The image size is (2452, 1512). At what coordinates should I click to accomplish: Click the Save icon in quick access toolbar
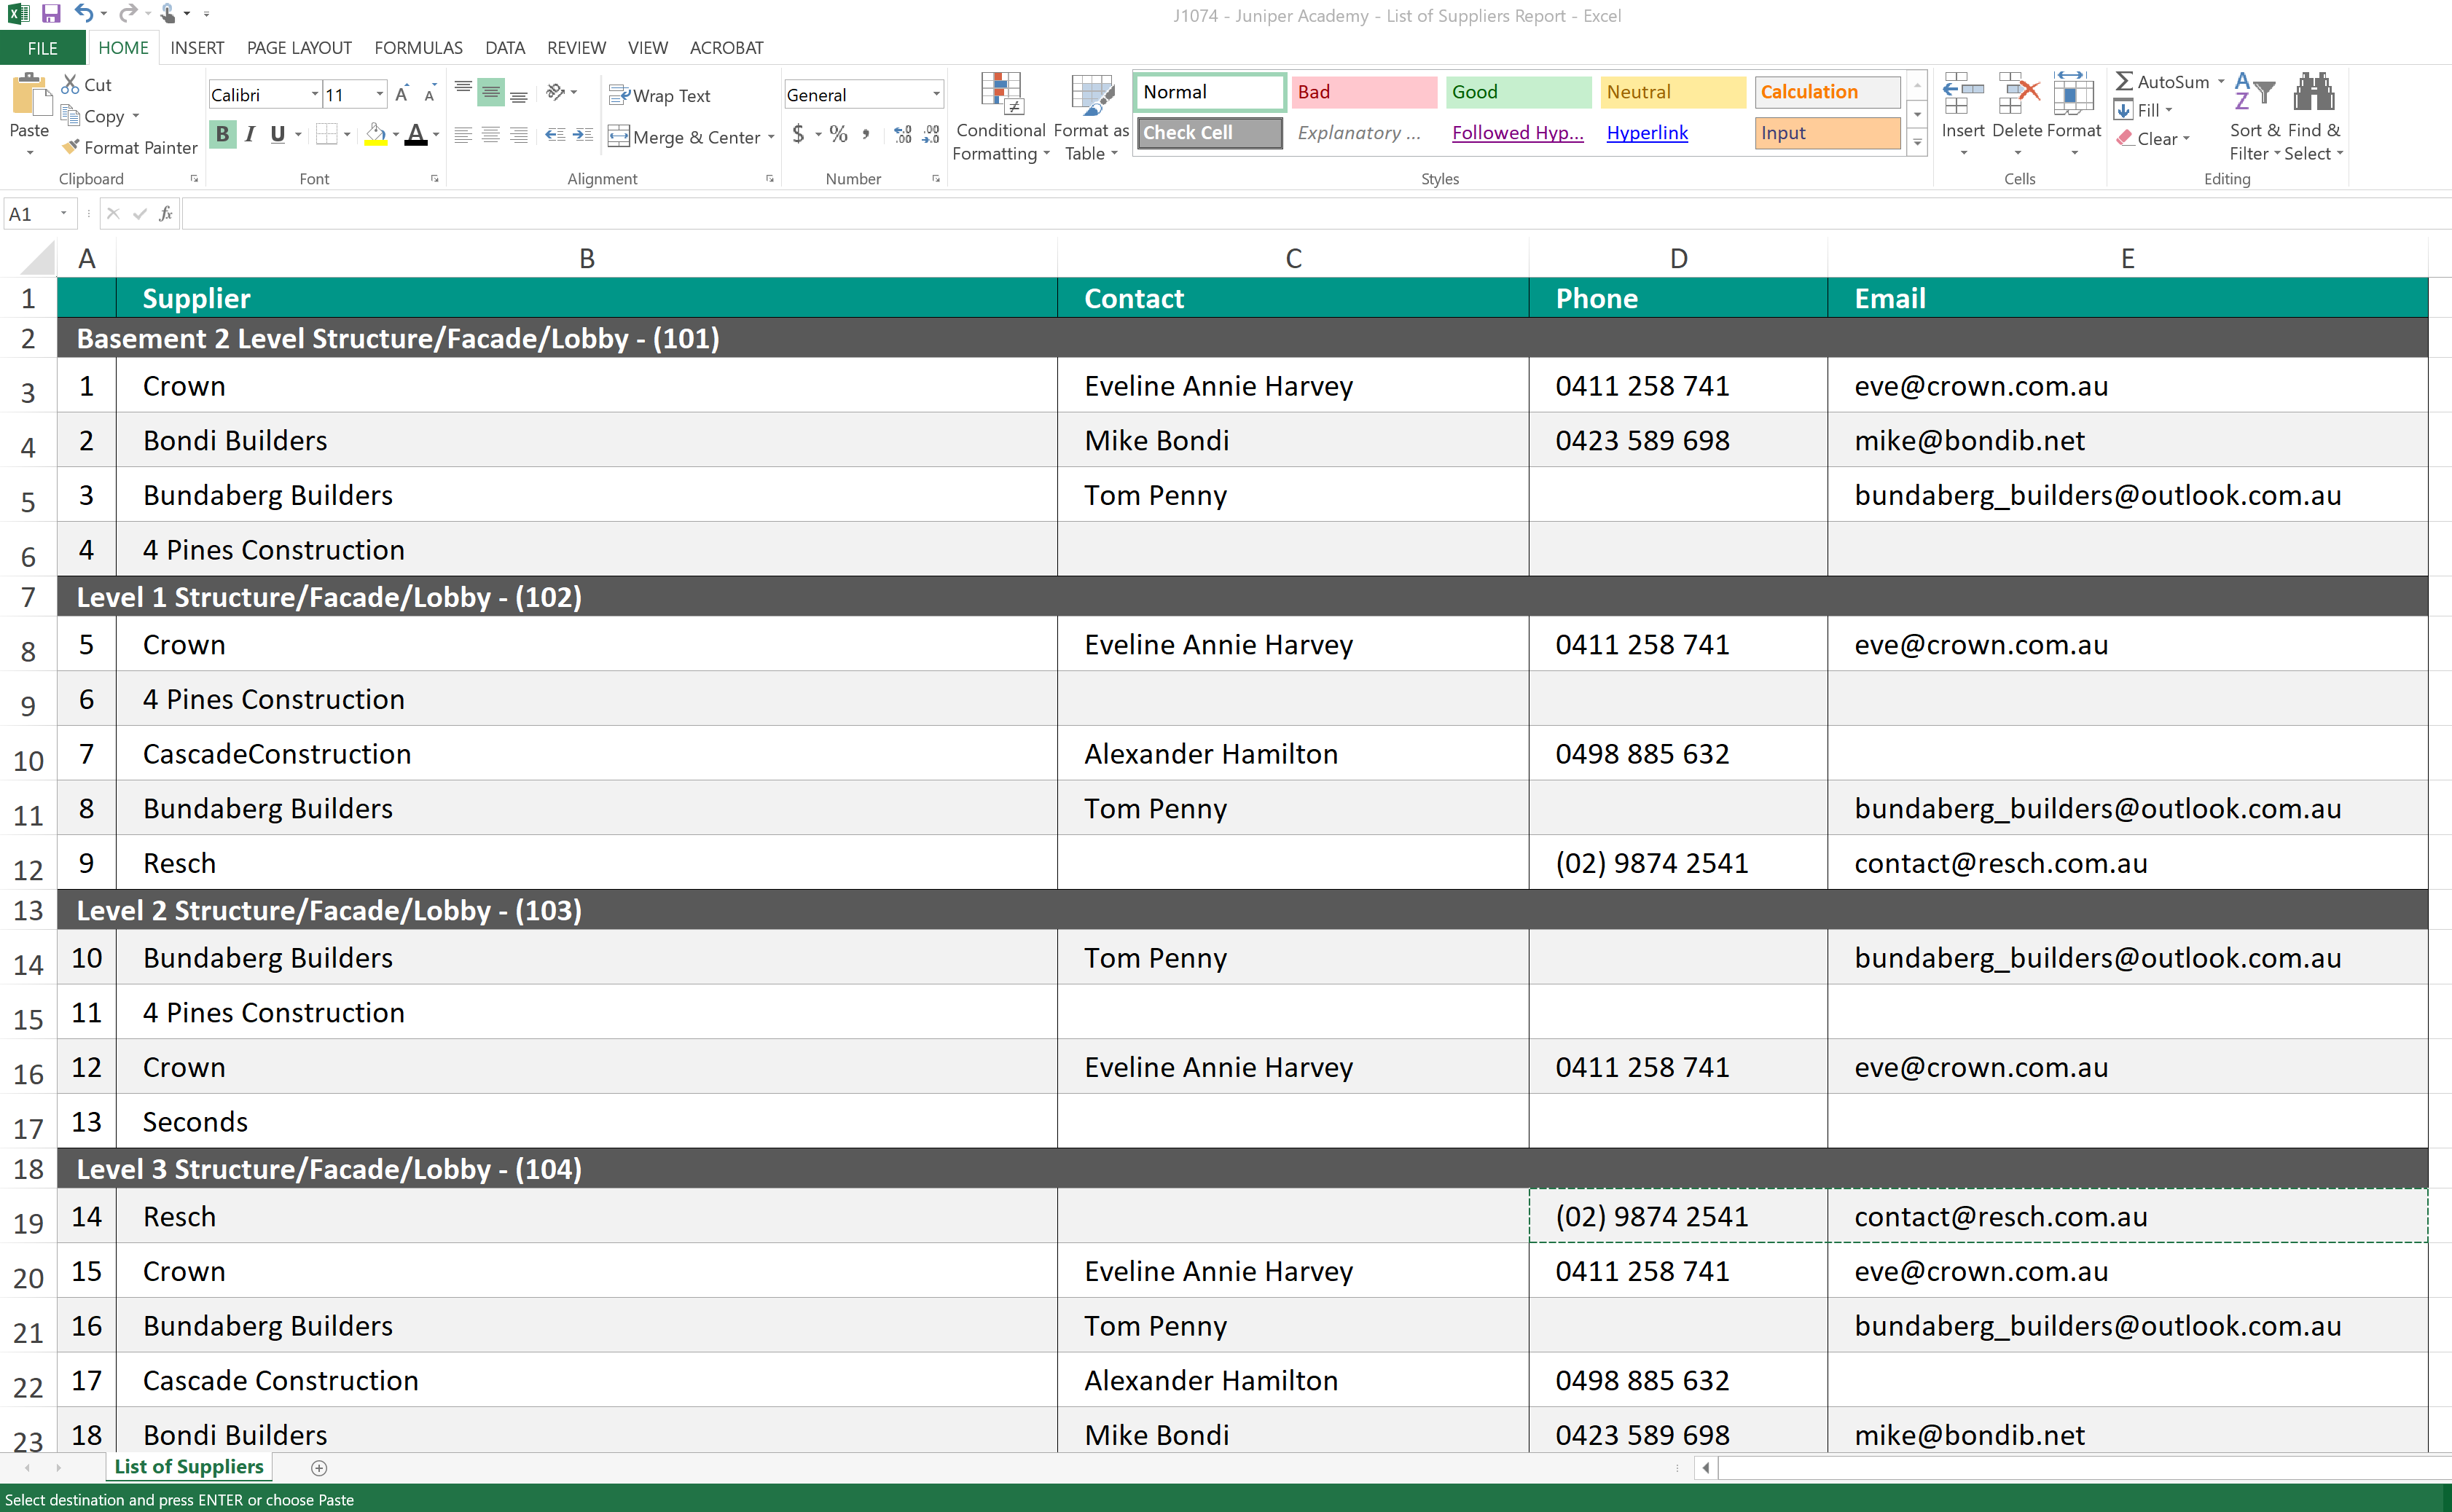pyautogui.click(x=51, y=14)
